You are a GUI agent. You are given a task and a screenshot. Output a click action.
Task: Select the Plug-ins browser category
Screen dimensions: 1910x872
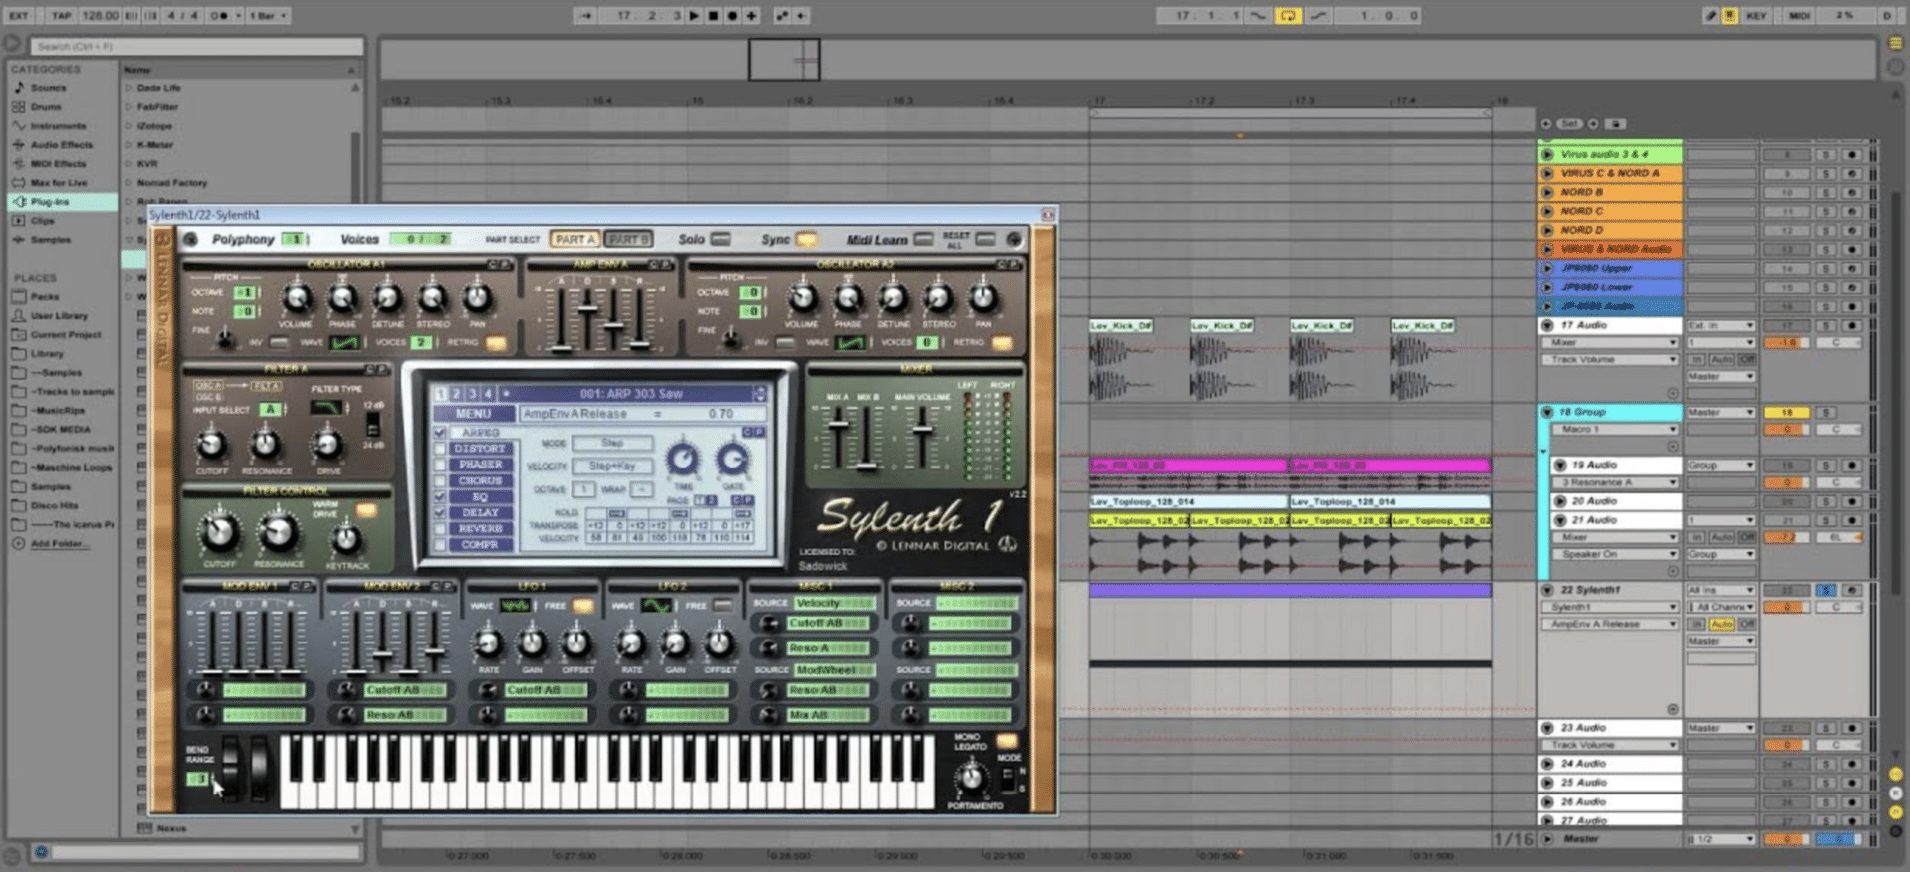click(62, 202)
